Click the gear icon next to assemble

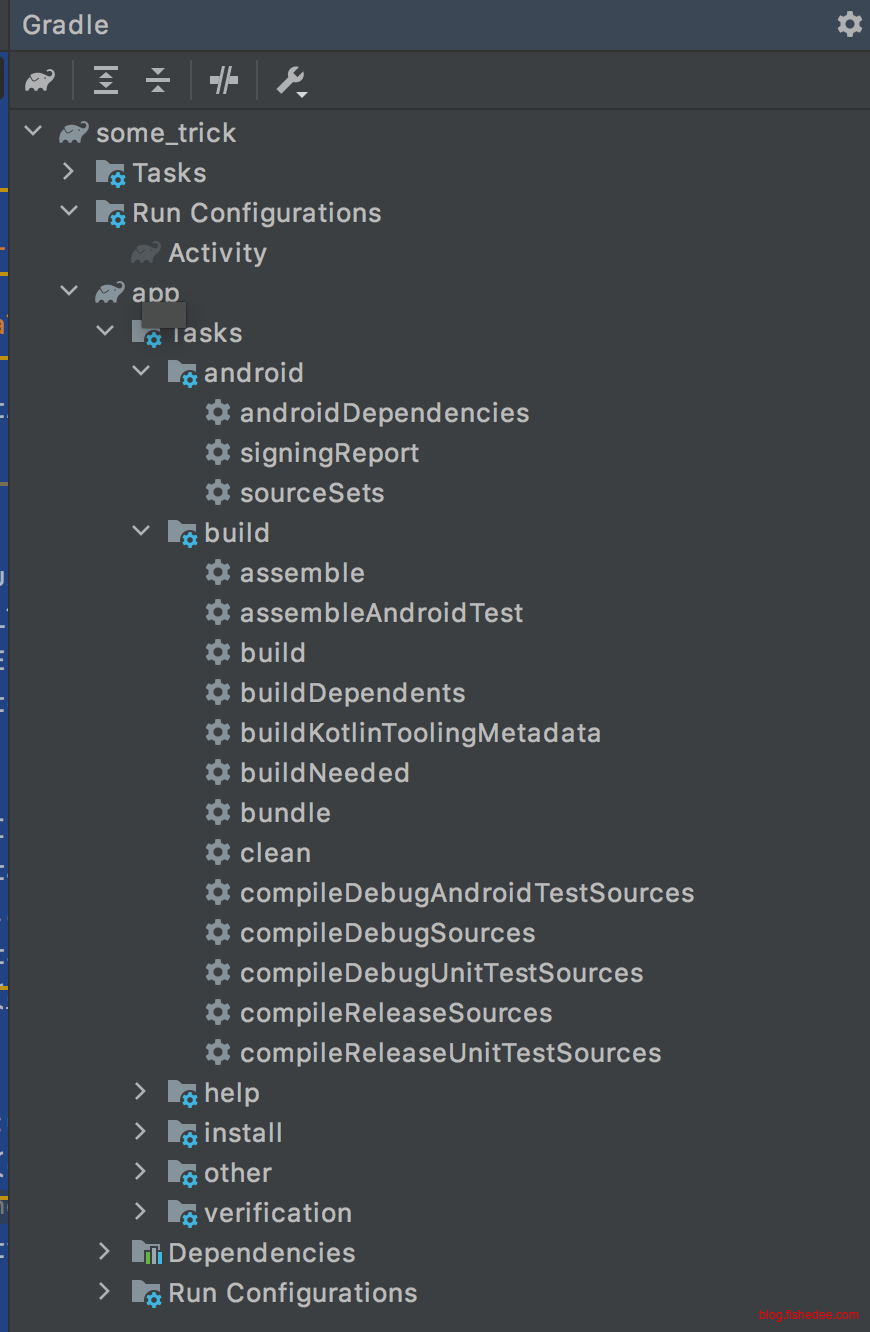point(217,573)
